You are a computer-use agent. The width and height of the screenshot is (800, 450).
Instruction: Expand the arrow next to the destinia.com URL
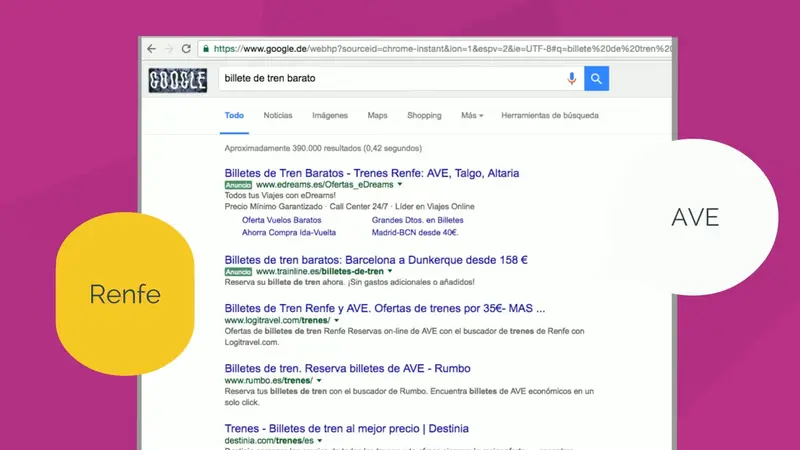point(320,440)
